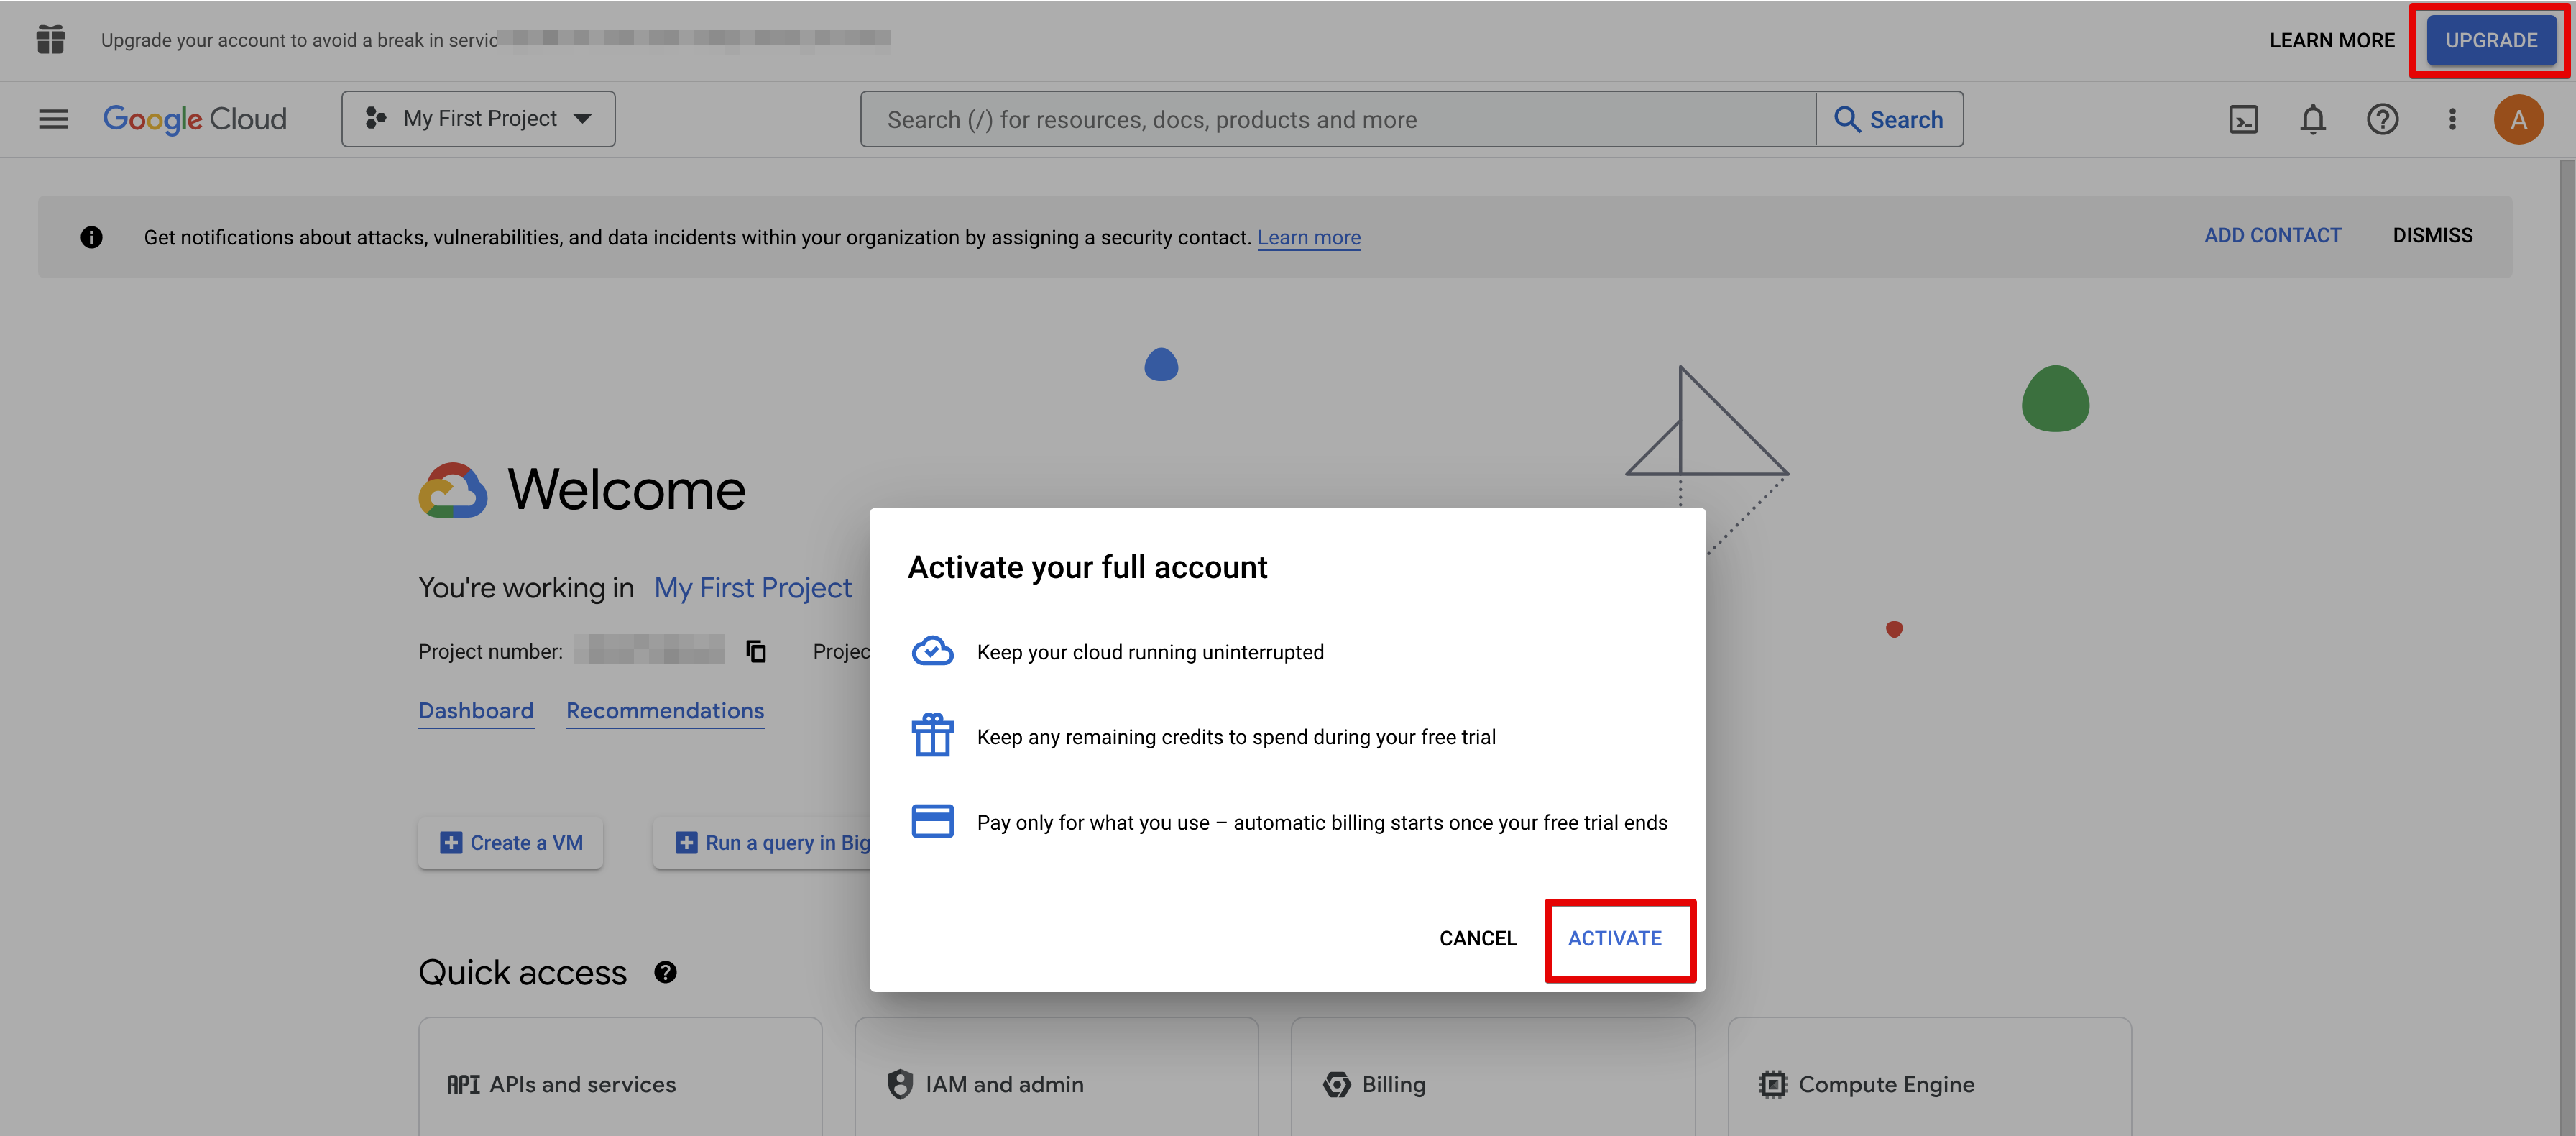Click the credit card billing icon in dialog
2576x1136 pixels.
click(932, 821)
